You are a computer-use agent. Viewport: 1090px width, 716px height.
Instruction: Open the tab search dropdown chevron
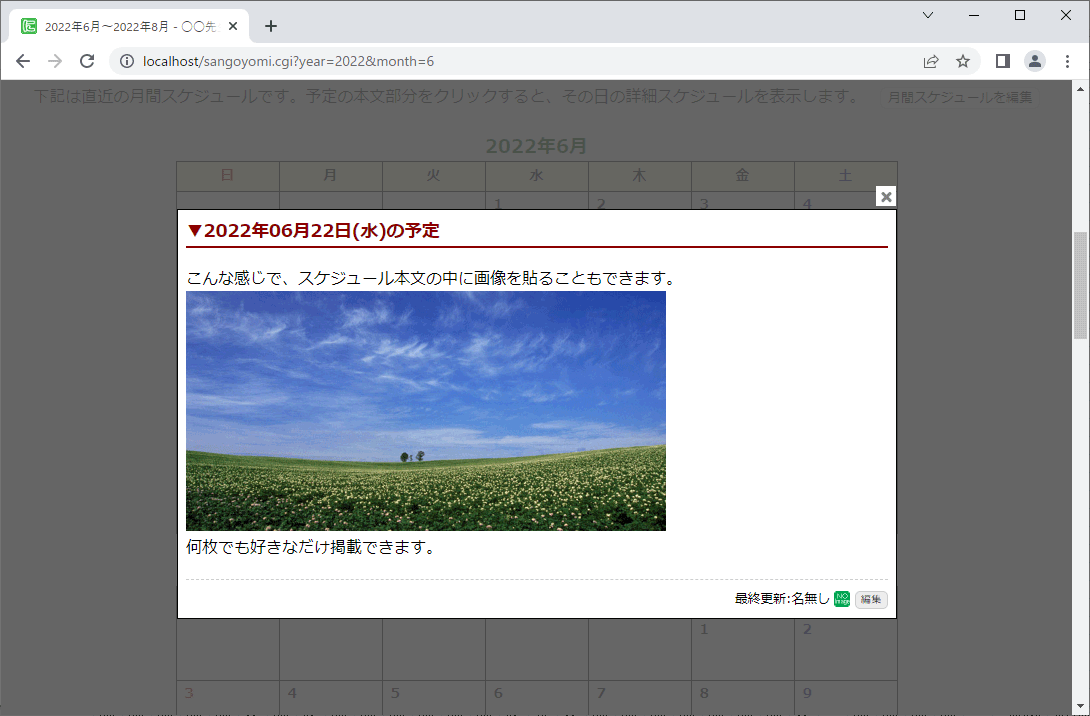click(928, 15)
